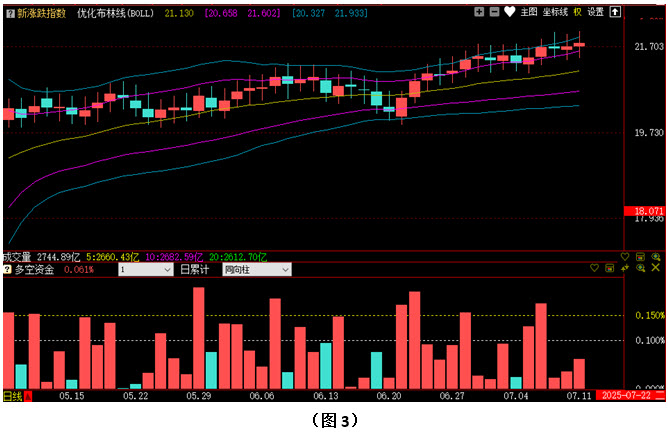668x444 pixels.
Task: Close the 多空资金 indicator panel
Action: [x=656, y=268]
